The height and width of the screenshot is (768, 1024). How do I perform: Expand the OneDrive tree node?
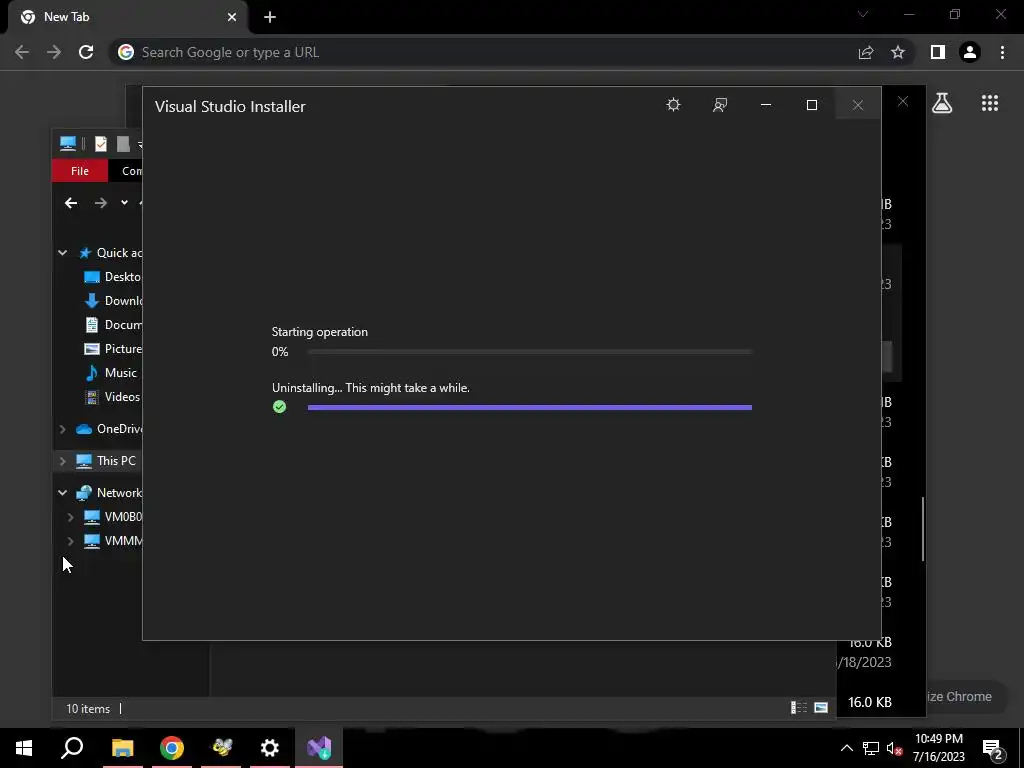pos(63,429)
